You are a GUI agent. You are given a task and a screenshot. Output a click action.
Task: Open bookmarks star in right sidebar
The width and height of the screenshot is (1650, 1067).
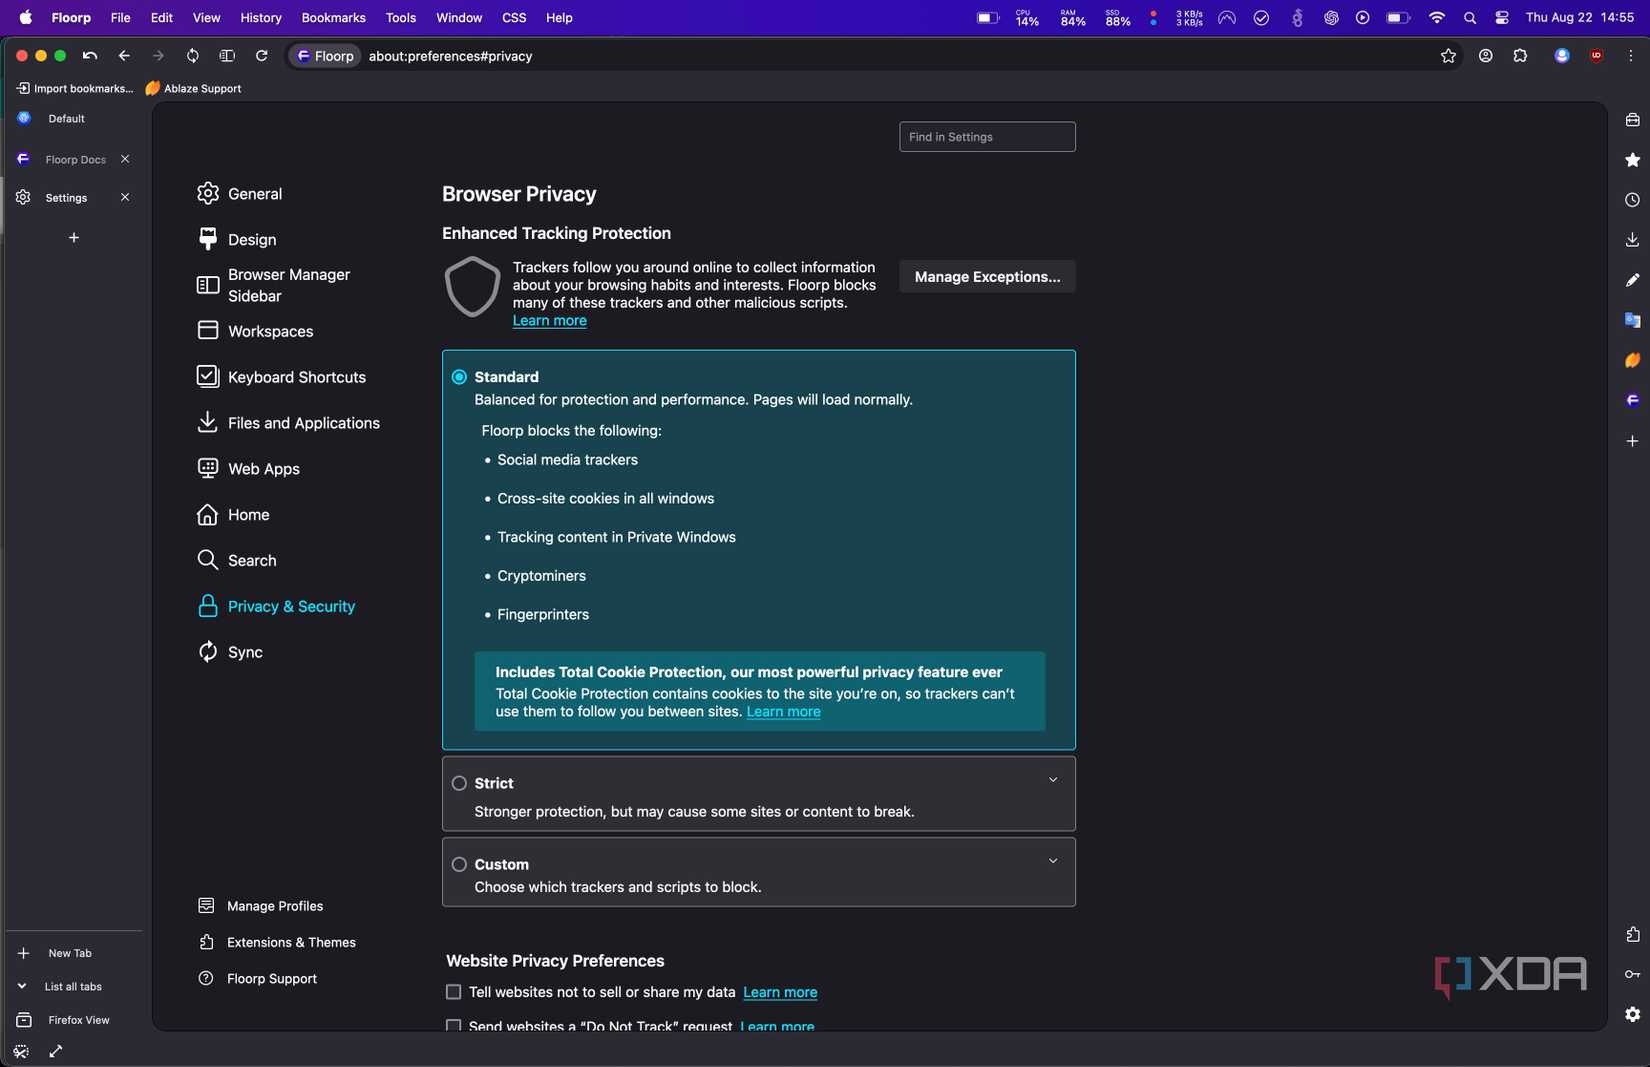[1633, 160]
